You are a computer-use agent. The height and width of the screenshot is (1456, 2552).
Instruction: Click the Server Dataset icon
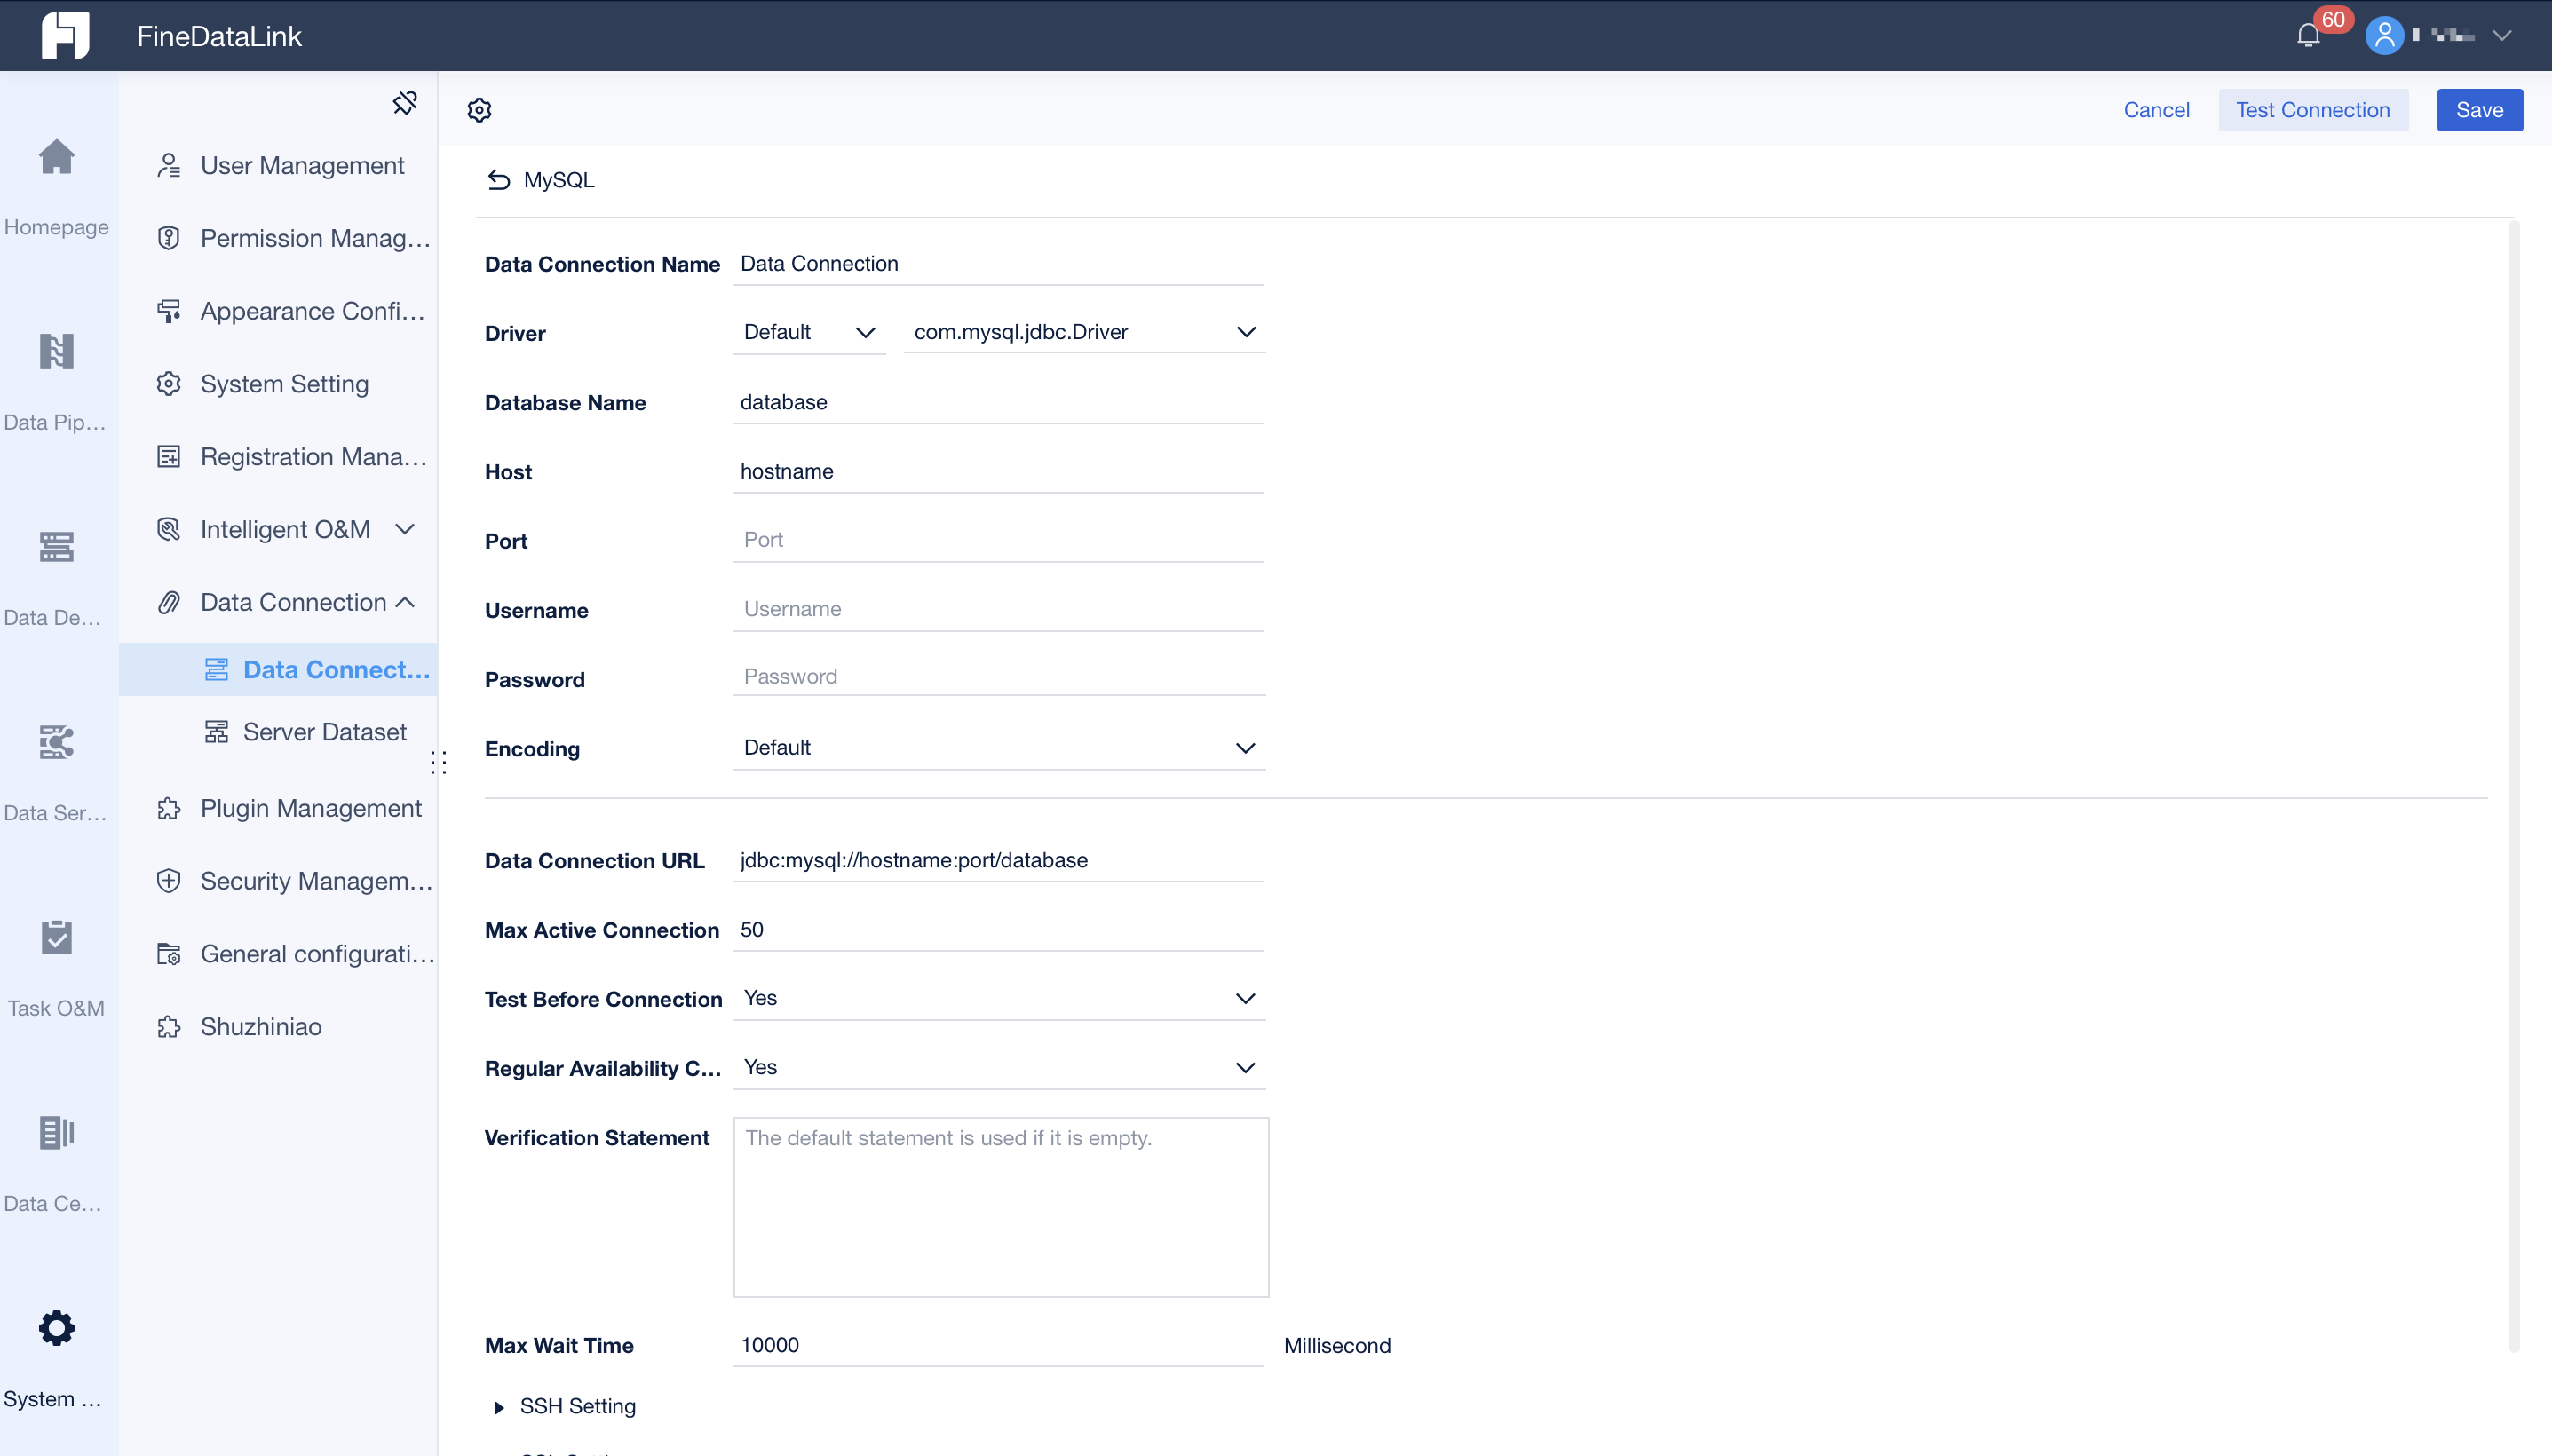point(216,732)
